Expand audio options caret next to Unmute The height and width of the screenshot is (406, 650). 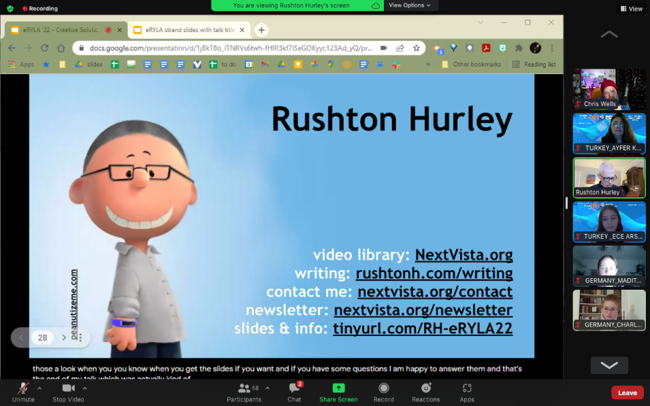pyautogui.click(x=39, y=389)
